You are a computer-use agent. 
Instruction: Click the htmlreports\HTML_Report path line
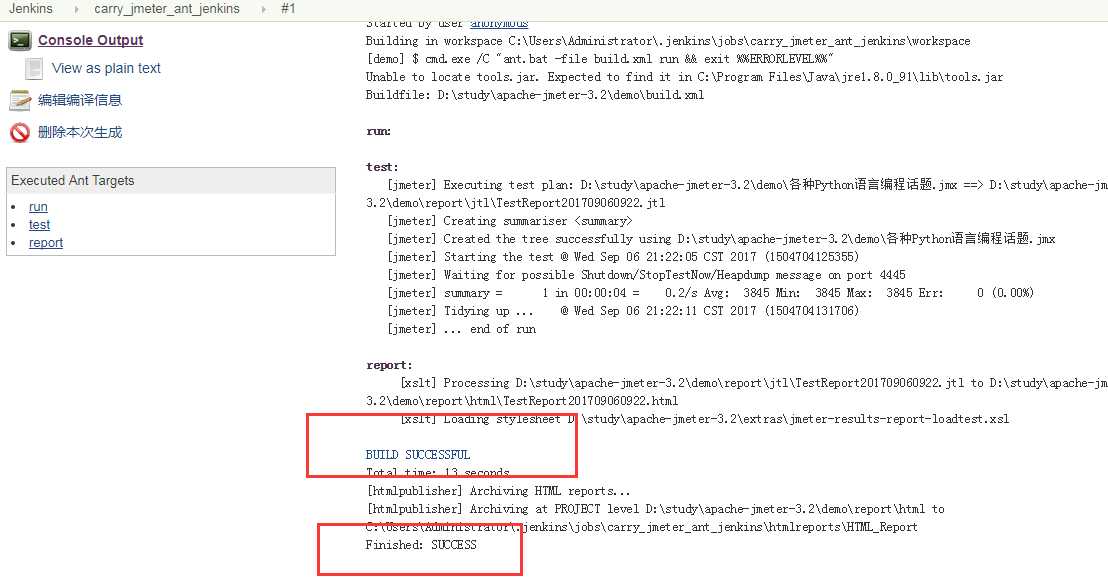[642, 527]
